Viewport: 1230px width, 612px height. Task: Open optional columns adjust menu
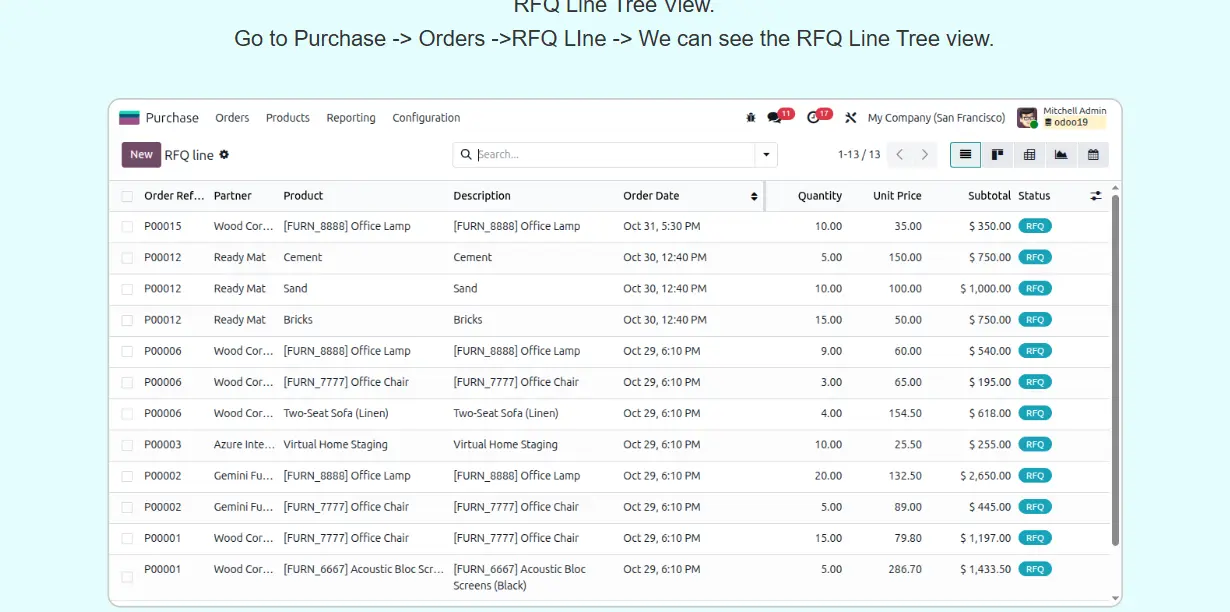pyautogui.click(x=1096, y=196)
